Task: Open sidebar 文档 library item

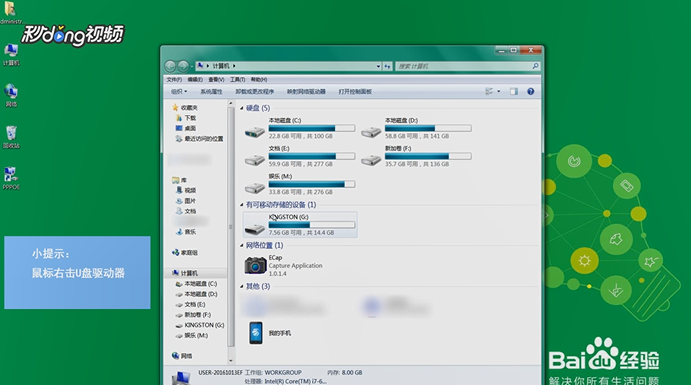Action: (186, 211)
